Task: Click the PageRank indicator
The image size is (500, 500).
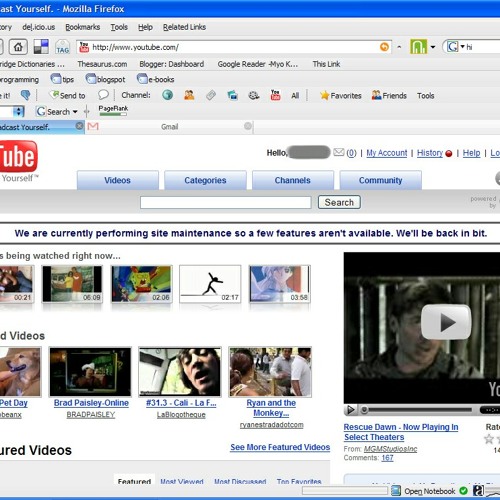Action: point(113,110)
